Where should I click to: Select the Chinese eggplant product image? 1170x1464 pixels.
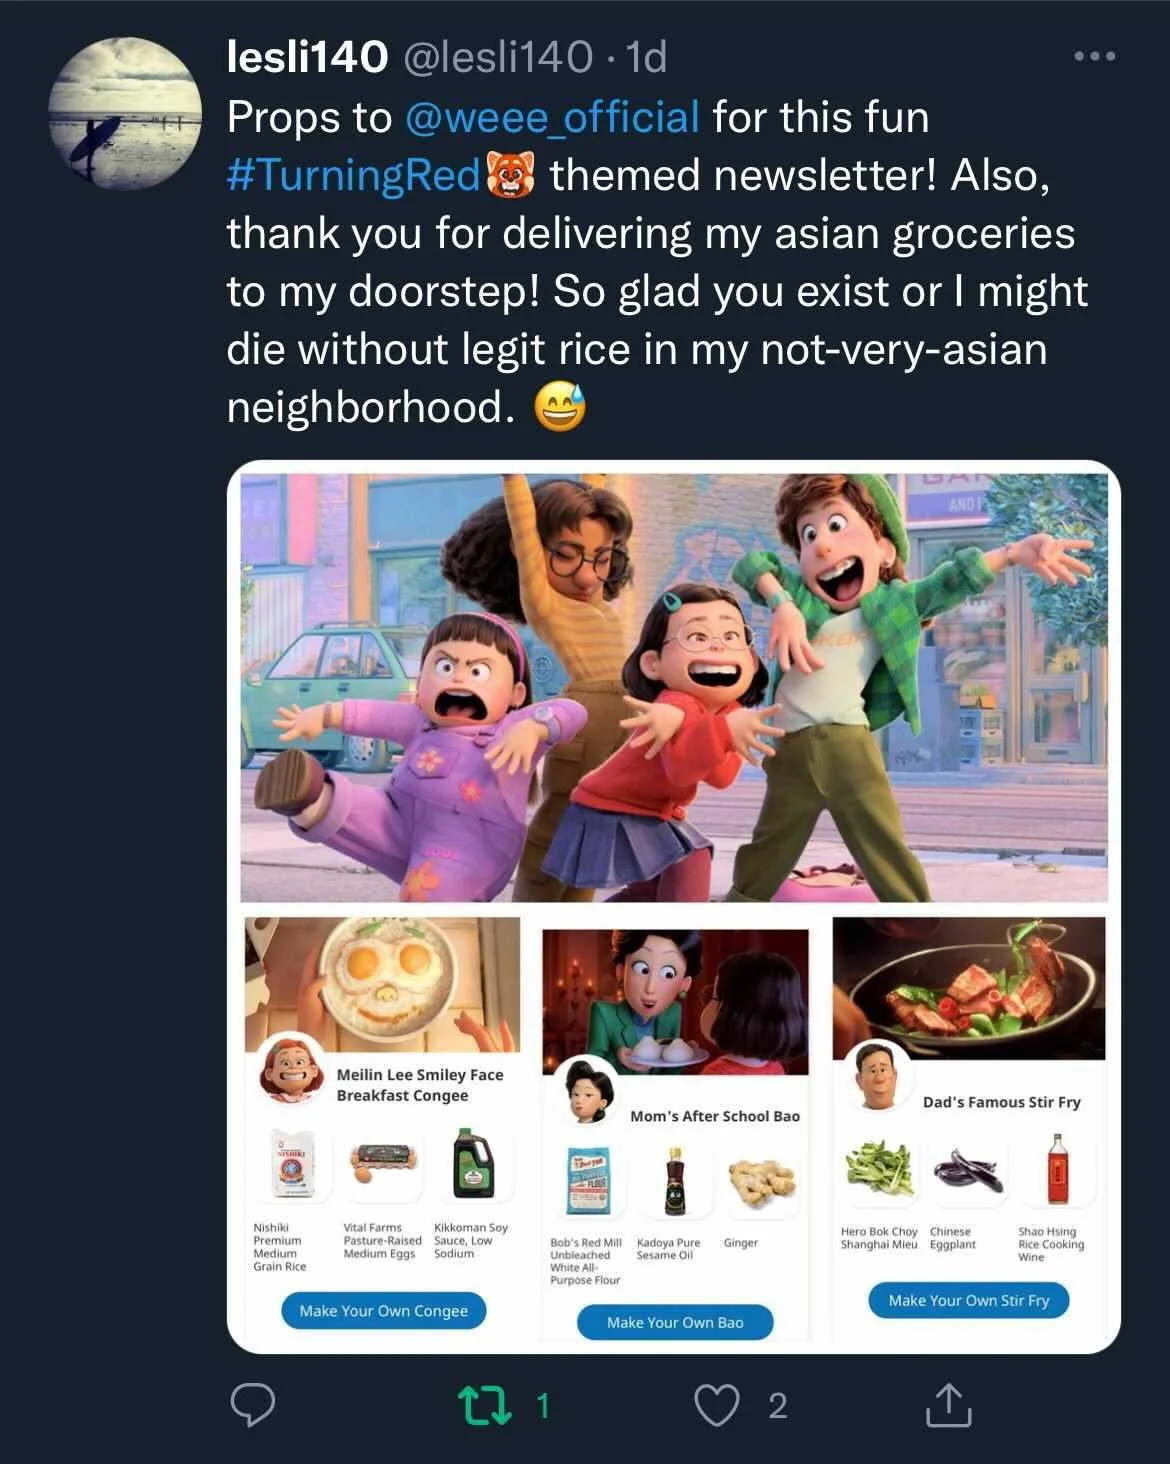point(968,1170)
